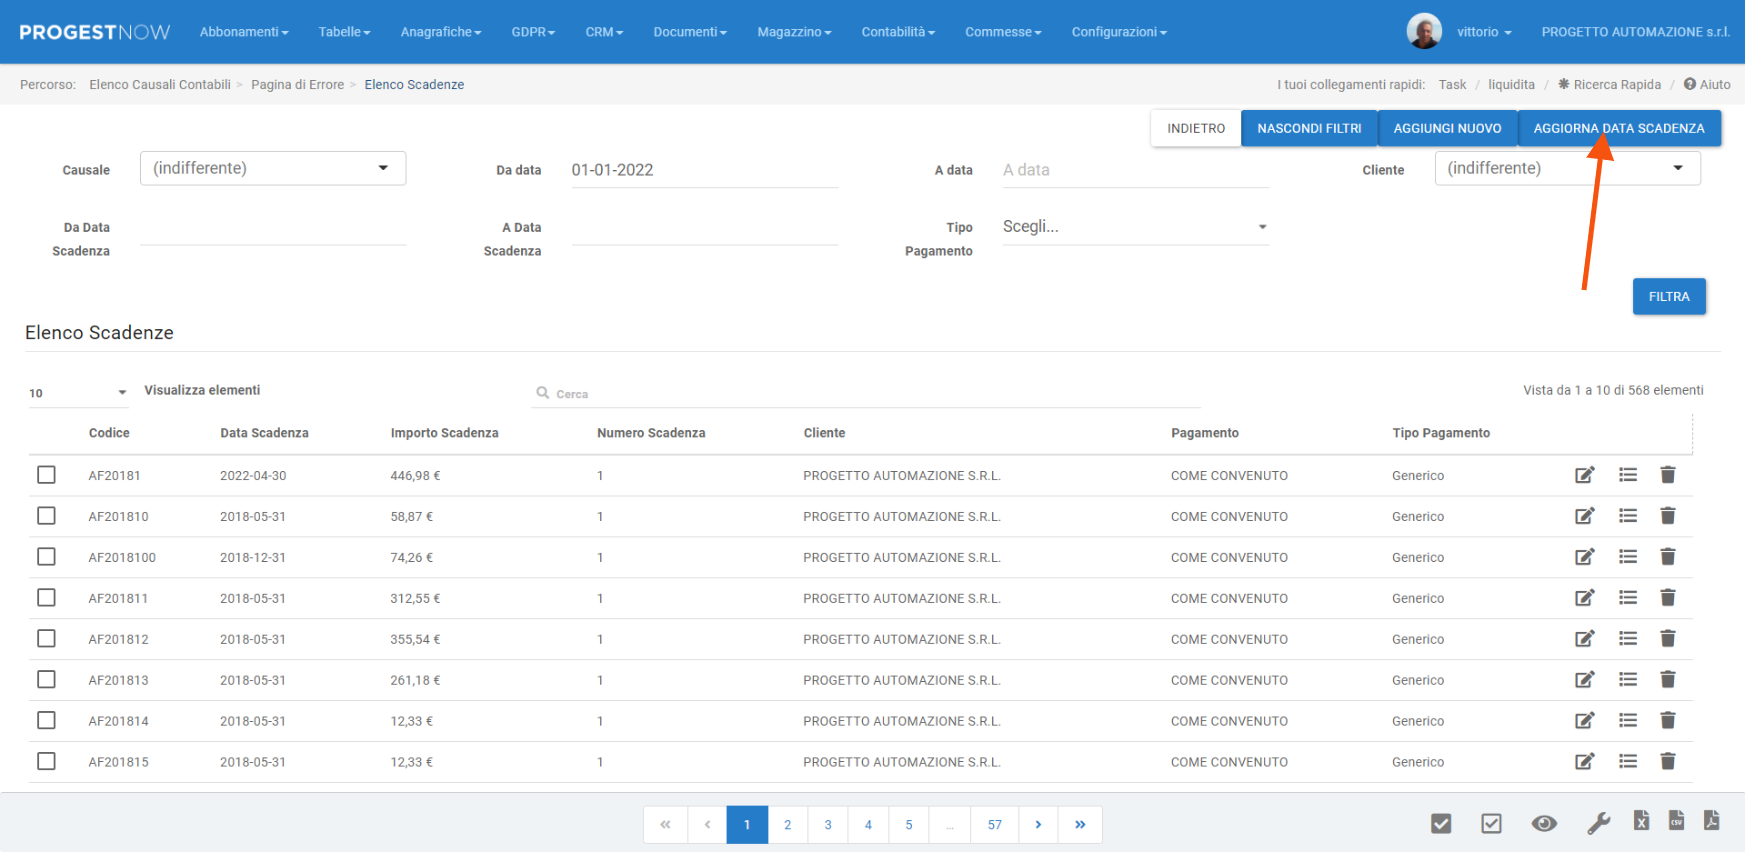The width and height of the screenshot is (1745, 852).
Task: Open the Magazzino menu
Action: [793, 32]
